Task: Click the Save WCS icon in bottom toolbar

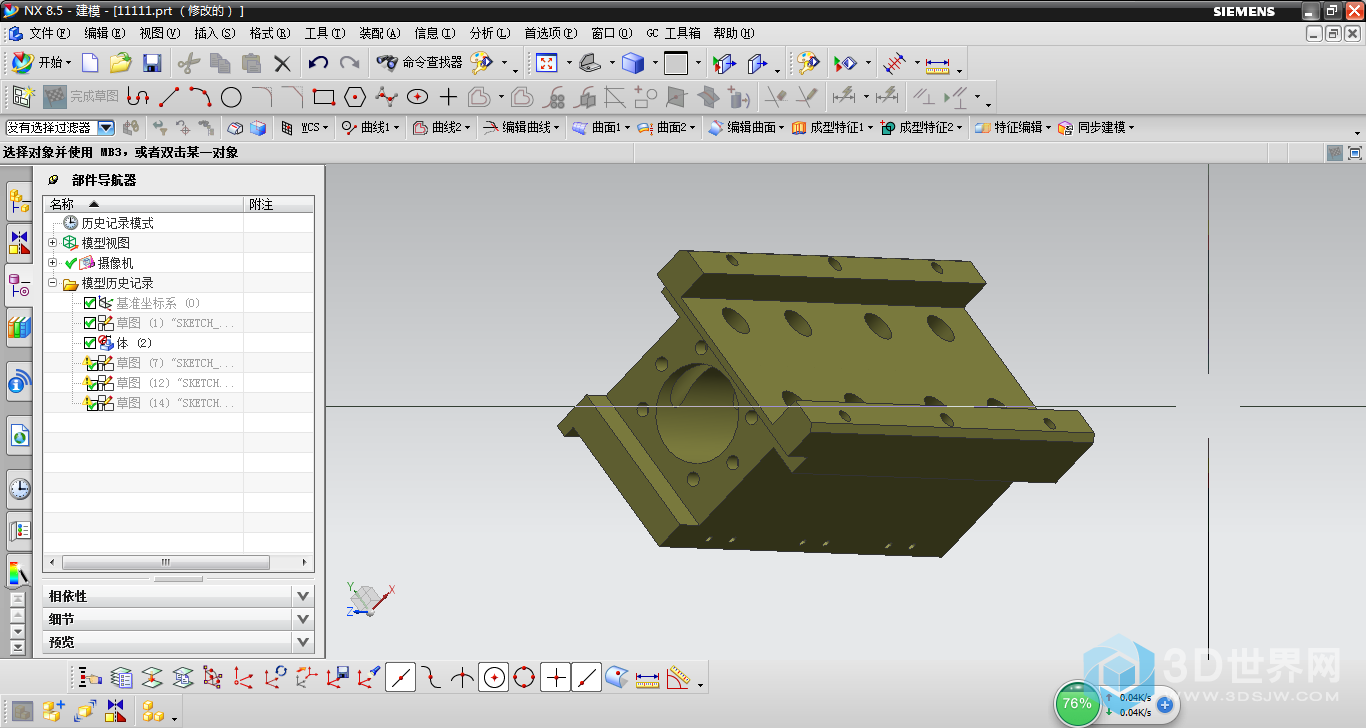Action: [338, 677]
